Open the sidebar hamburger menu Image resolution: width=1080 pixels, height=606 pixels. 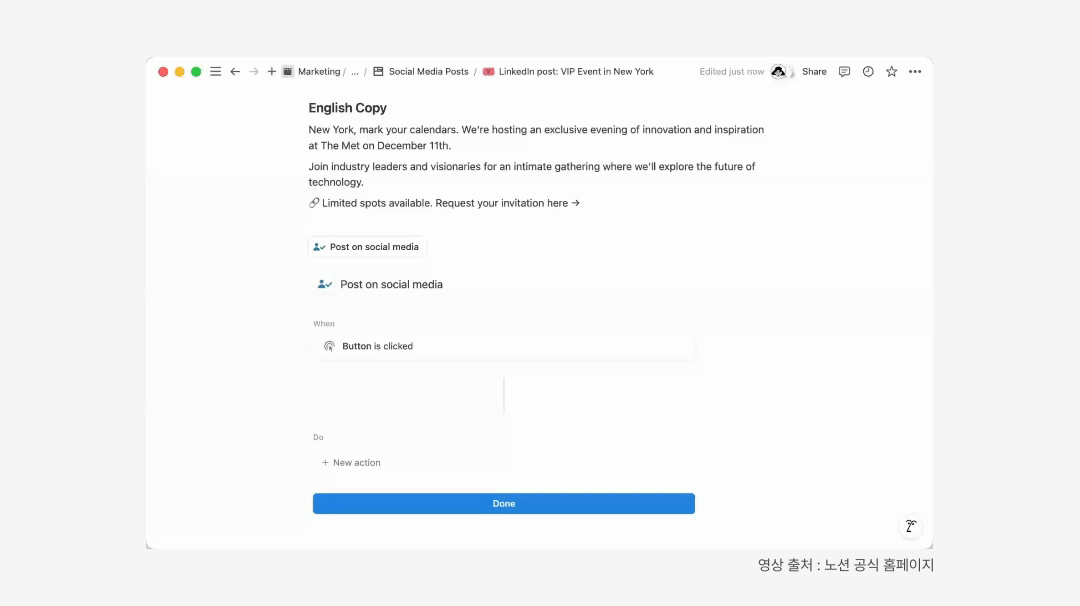click(215, 72)
